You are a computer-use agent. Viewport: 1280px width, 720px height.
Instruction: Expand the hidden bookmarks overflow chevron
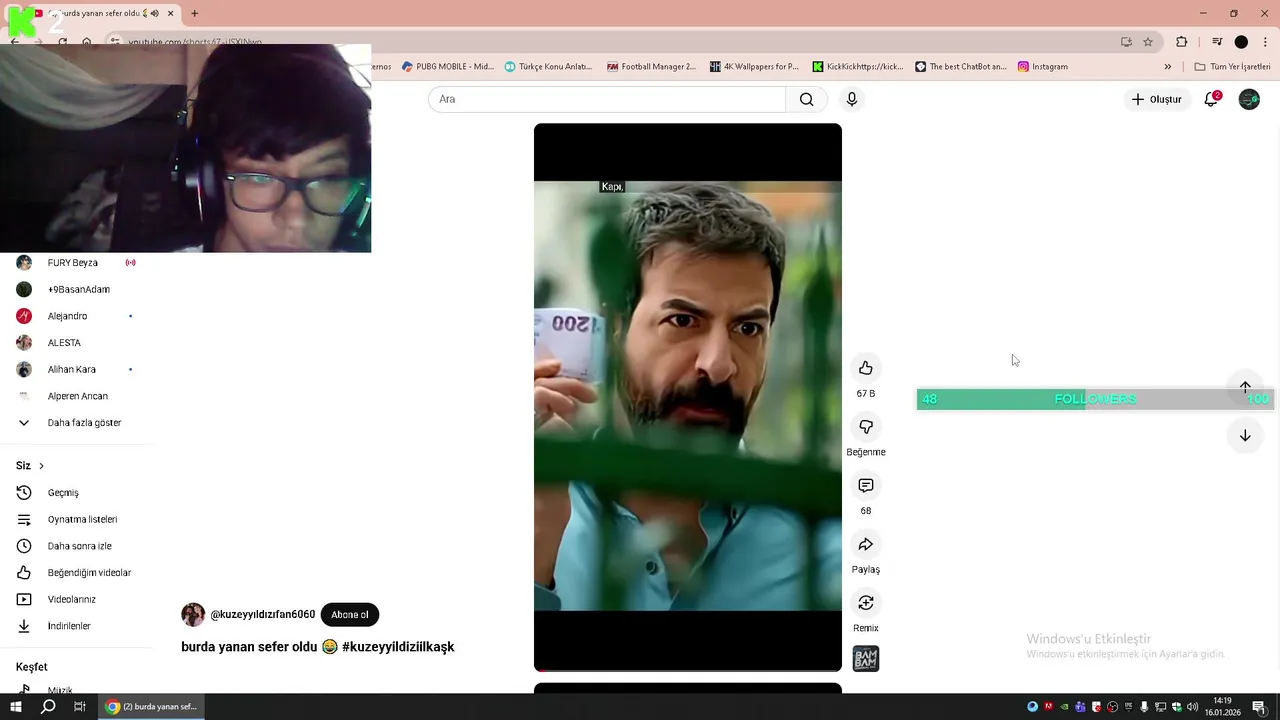click(1167, 67)
